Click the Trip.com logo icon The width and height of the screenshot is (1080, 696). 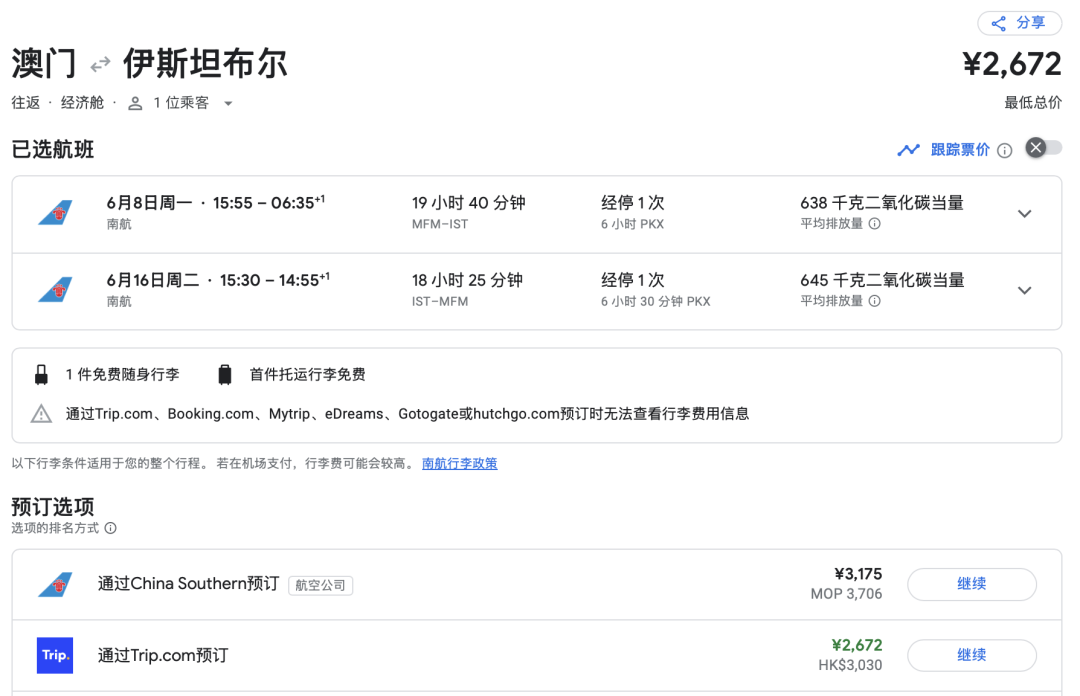(54, 655)
